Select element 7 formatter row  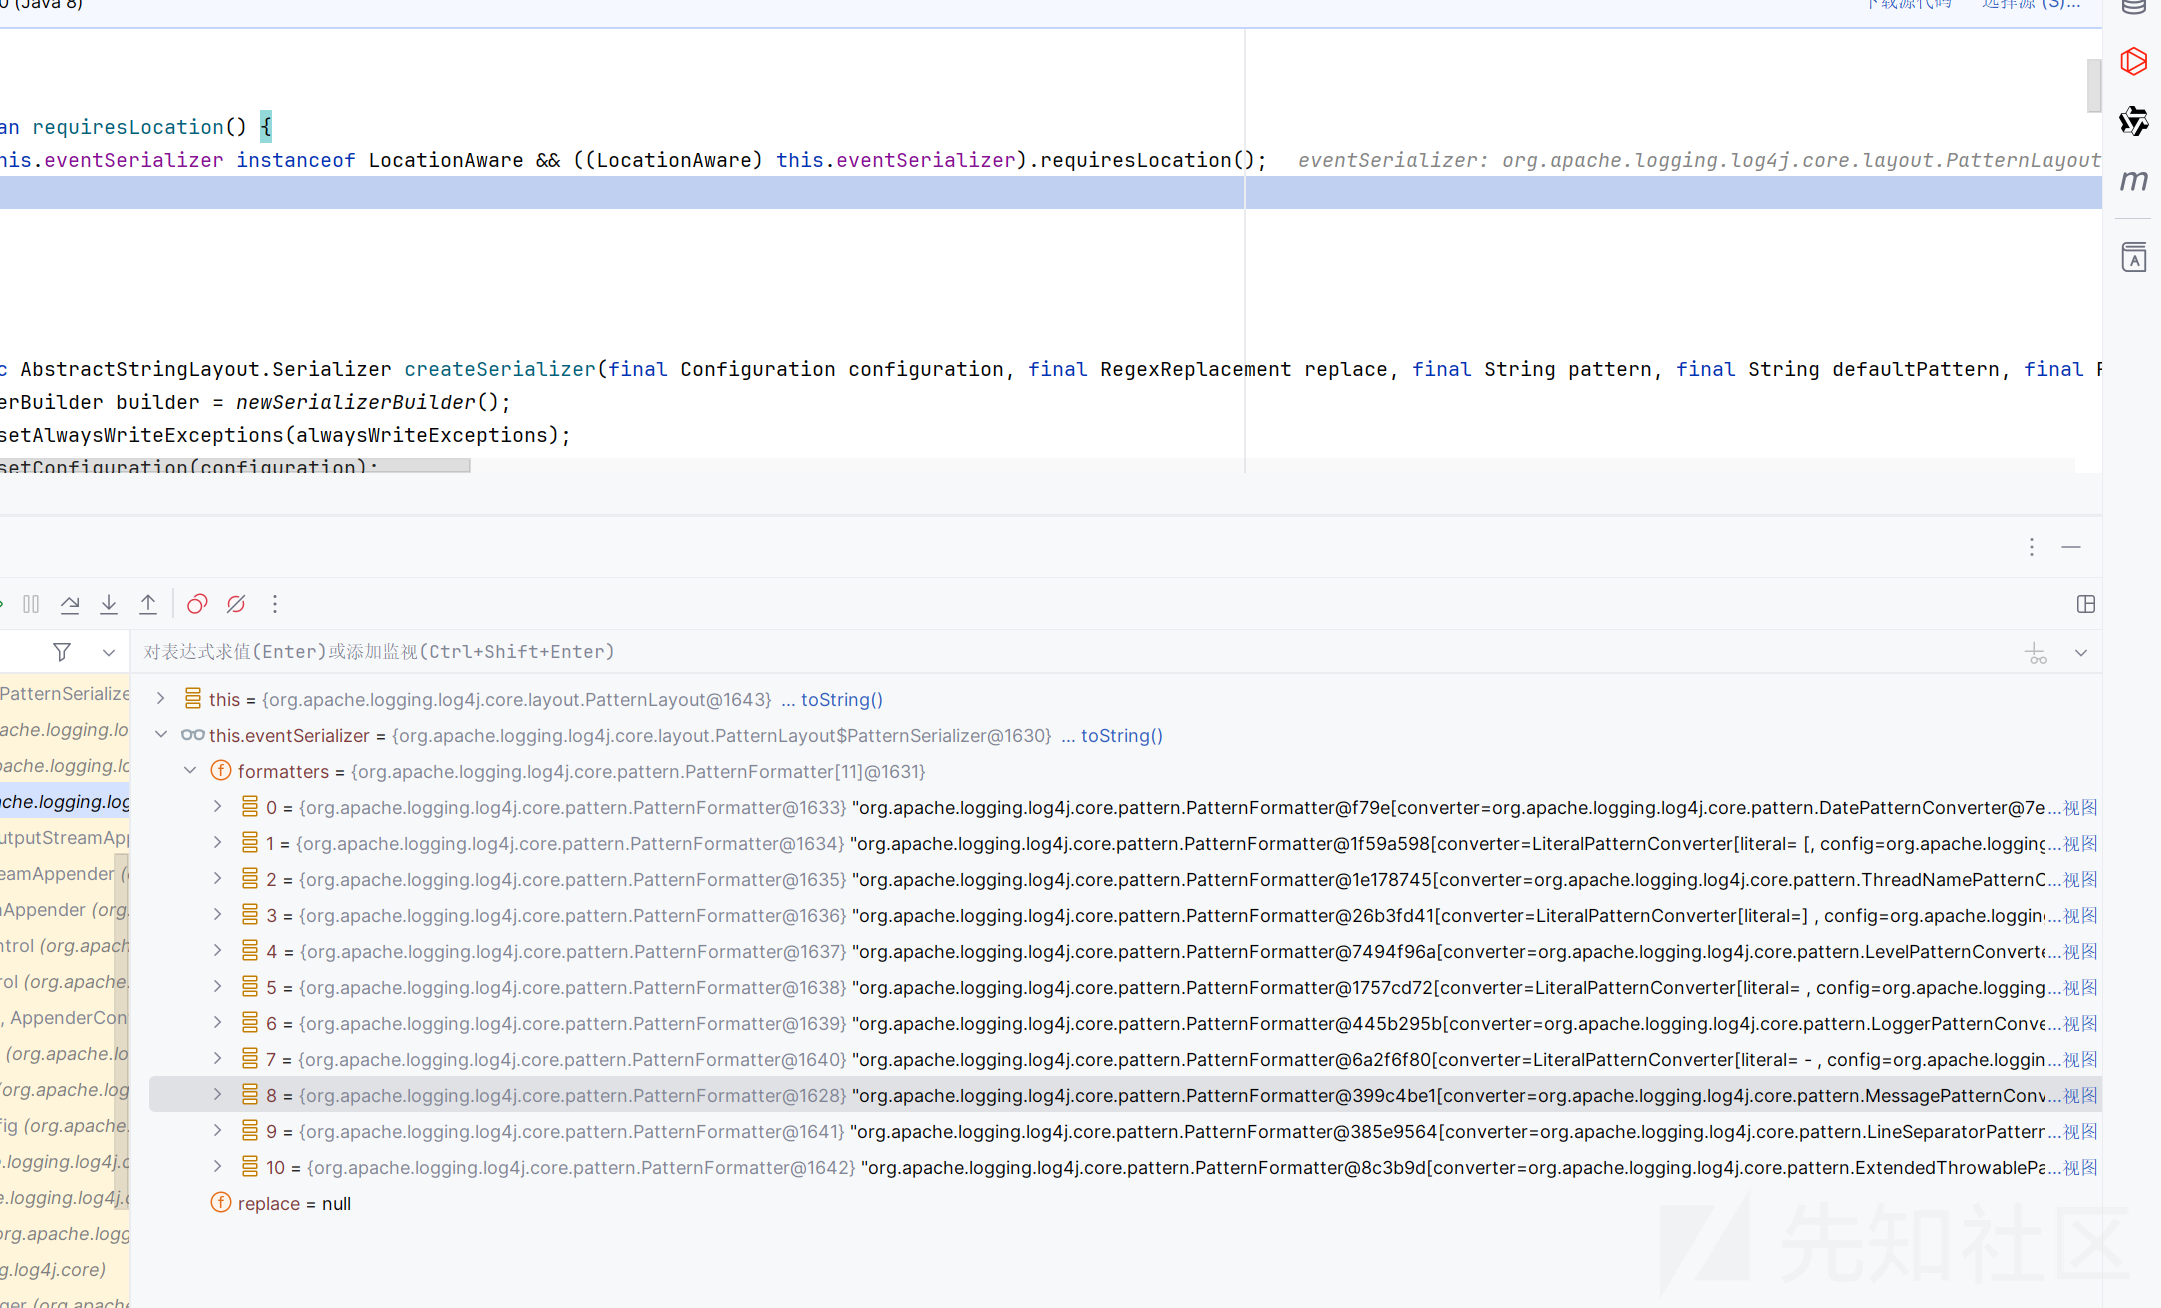click(x=1125, y=1059)
